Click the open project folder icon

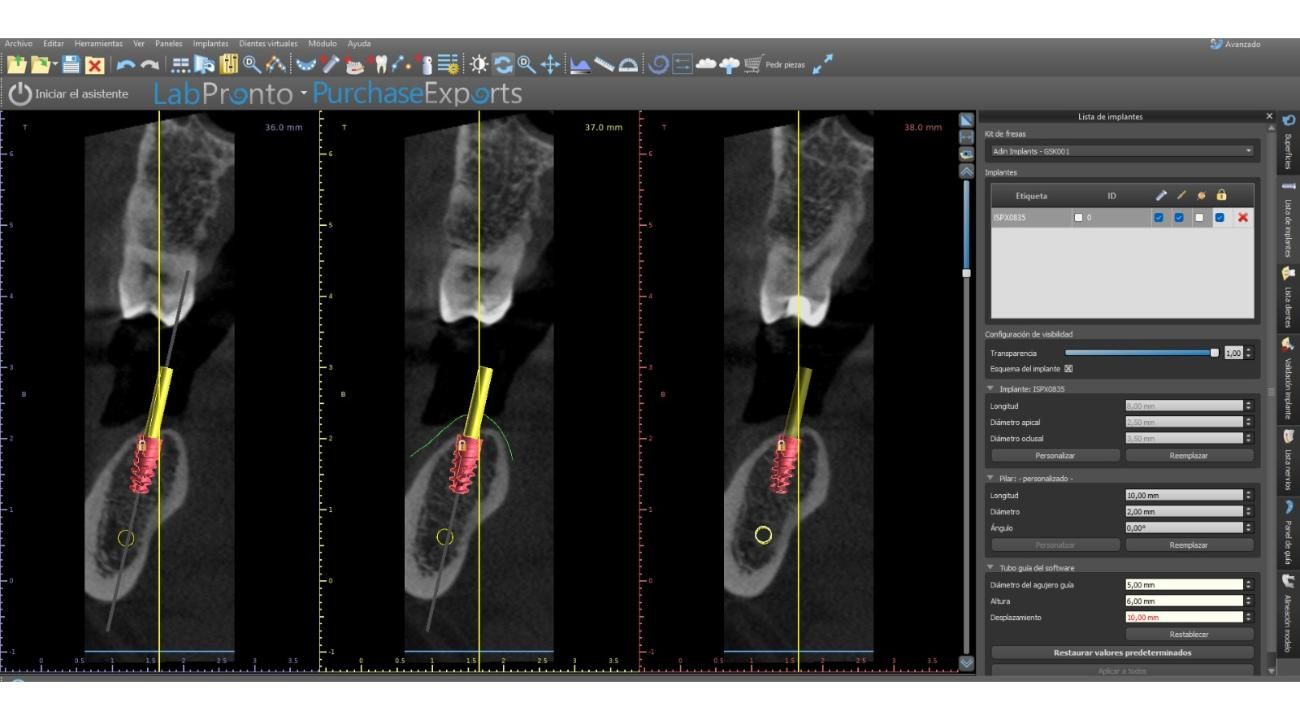(40, 65)
